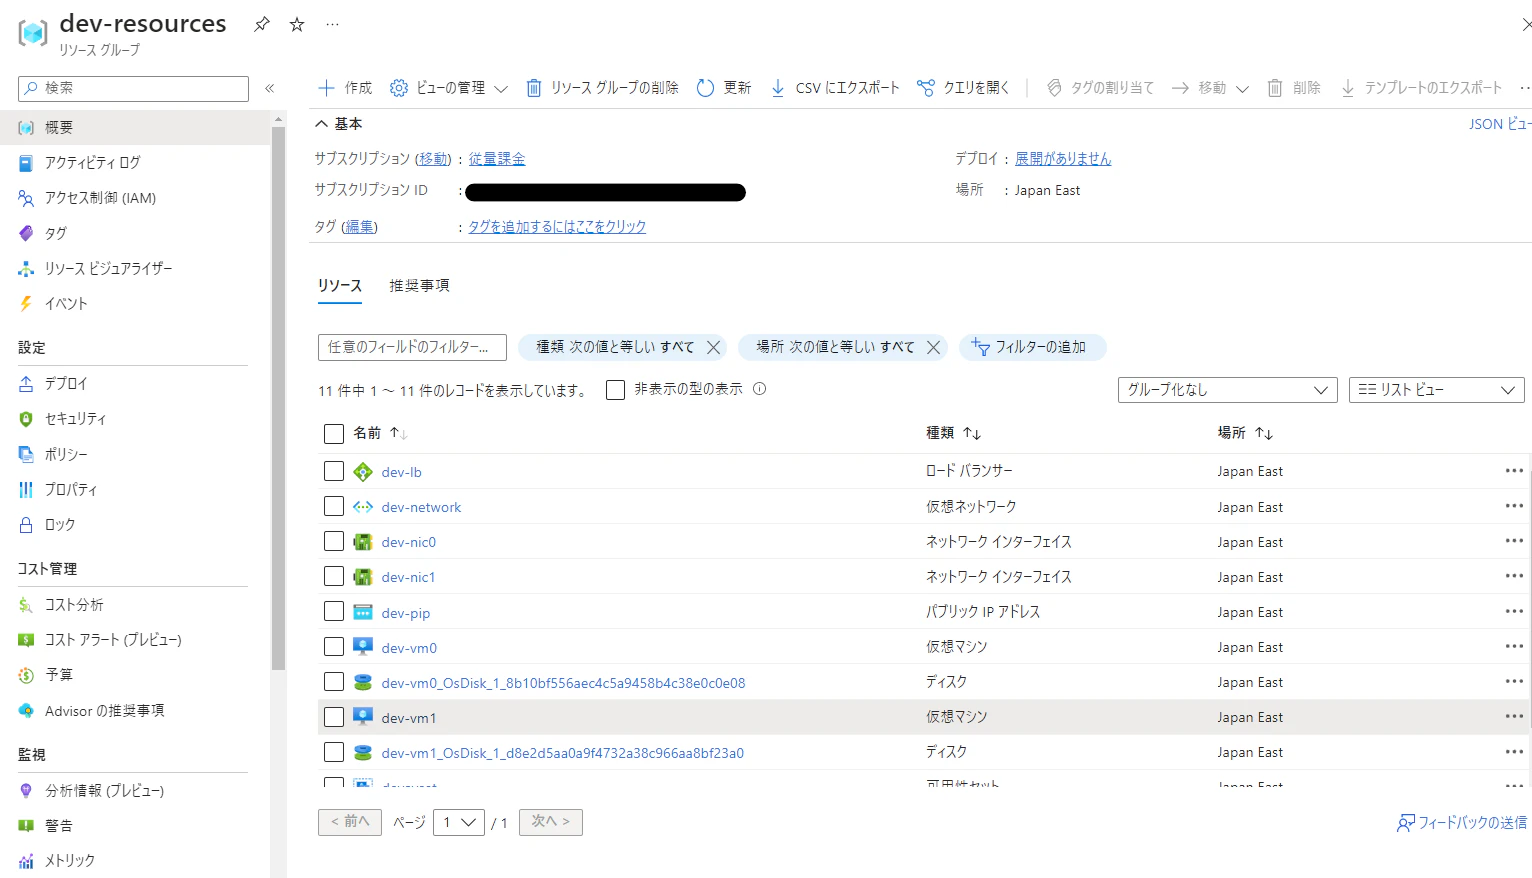1532x878 pixels.
Task: Collapse the sidebar with the double chevron
Action: pyautogui.click(x=270, y=88)
